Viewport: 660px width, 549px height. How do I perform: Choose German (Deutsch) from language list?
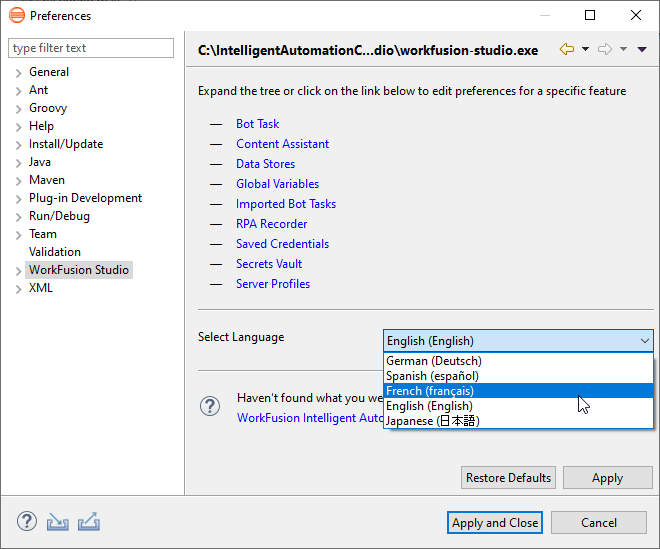pos(518,361)
